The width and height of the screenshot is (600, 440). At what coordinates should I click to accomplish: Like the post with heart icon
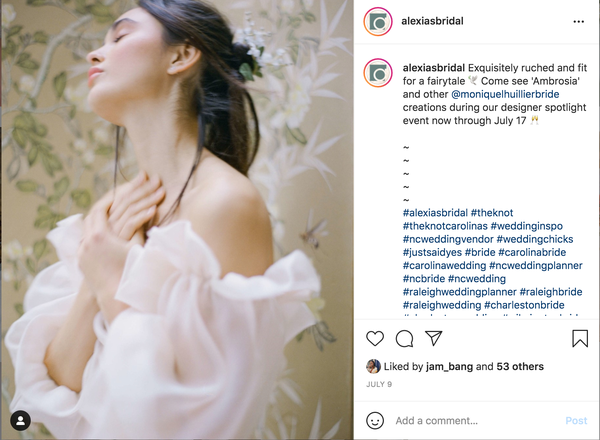[x=375, y=339]
